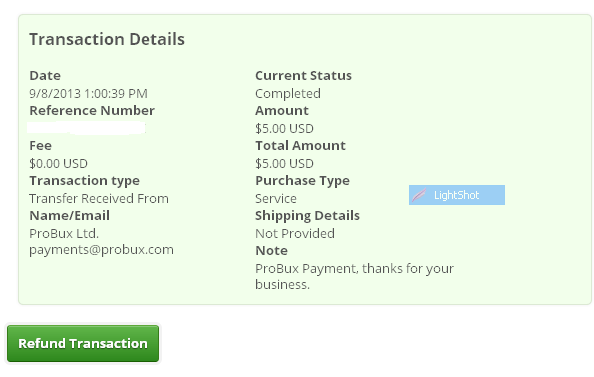Click the Current Status label
594x377 pixels.
click(x=303, y=75)
